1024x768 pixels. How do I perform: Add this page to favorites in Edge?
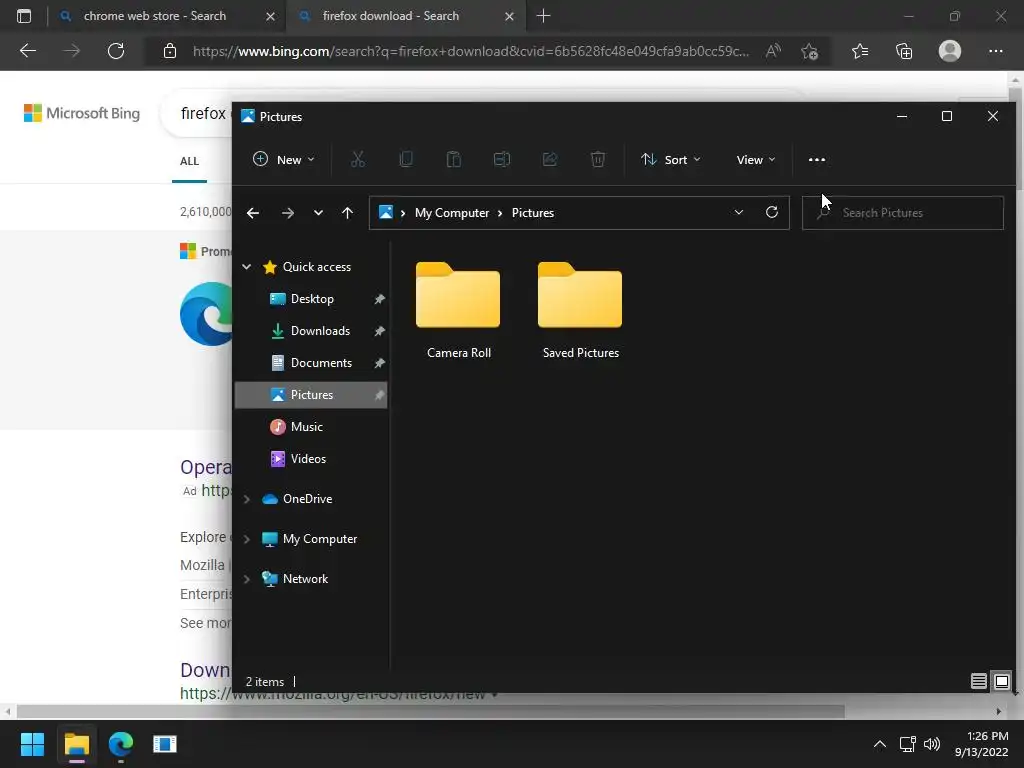pyautogui.click(x=809, y=51)
